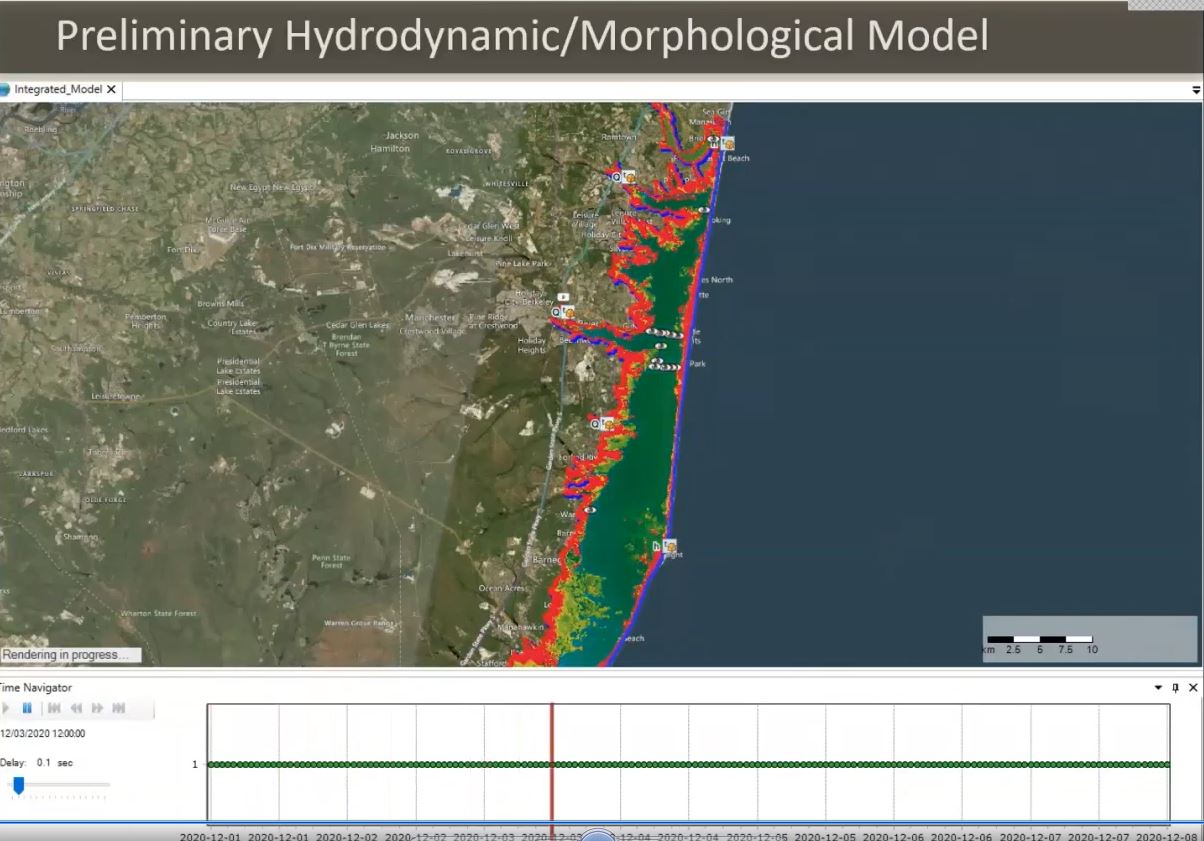Close the Time Navigator panel

click(1193, 688)
